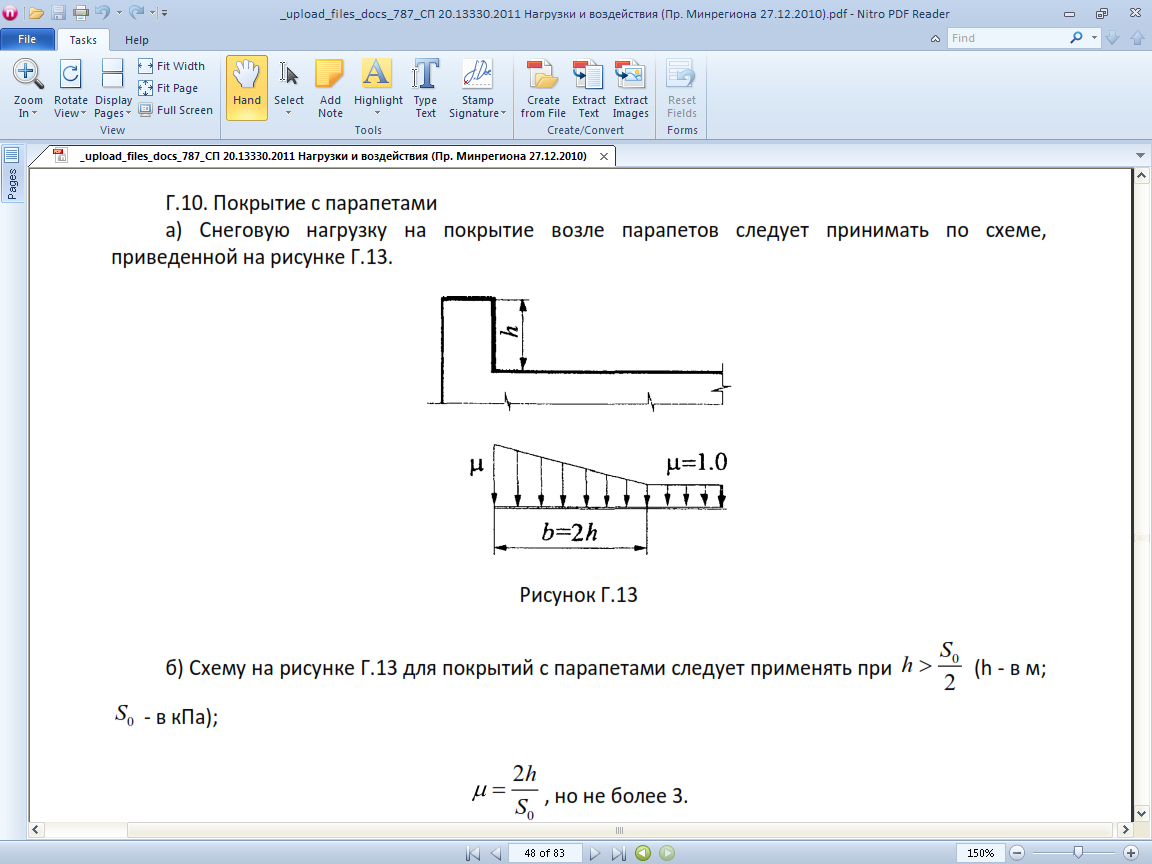Click the Type Text tool
Image resolution: width=1152 pixels, height=864 pixels.
425,87
